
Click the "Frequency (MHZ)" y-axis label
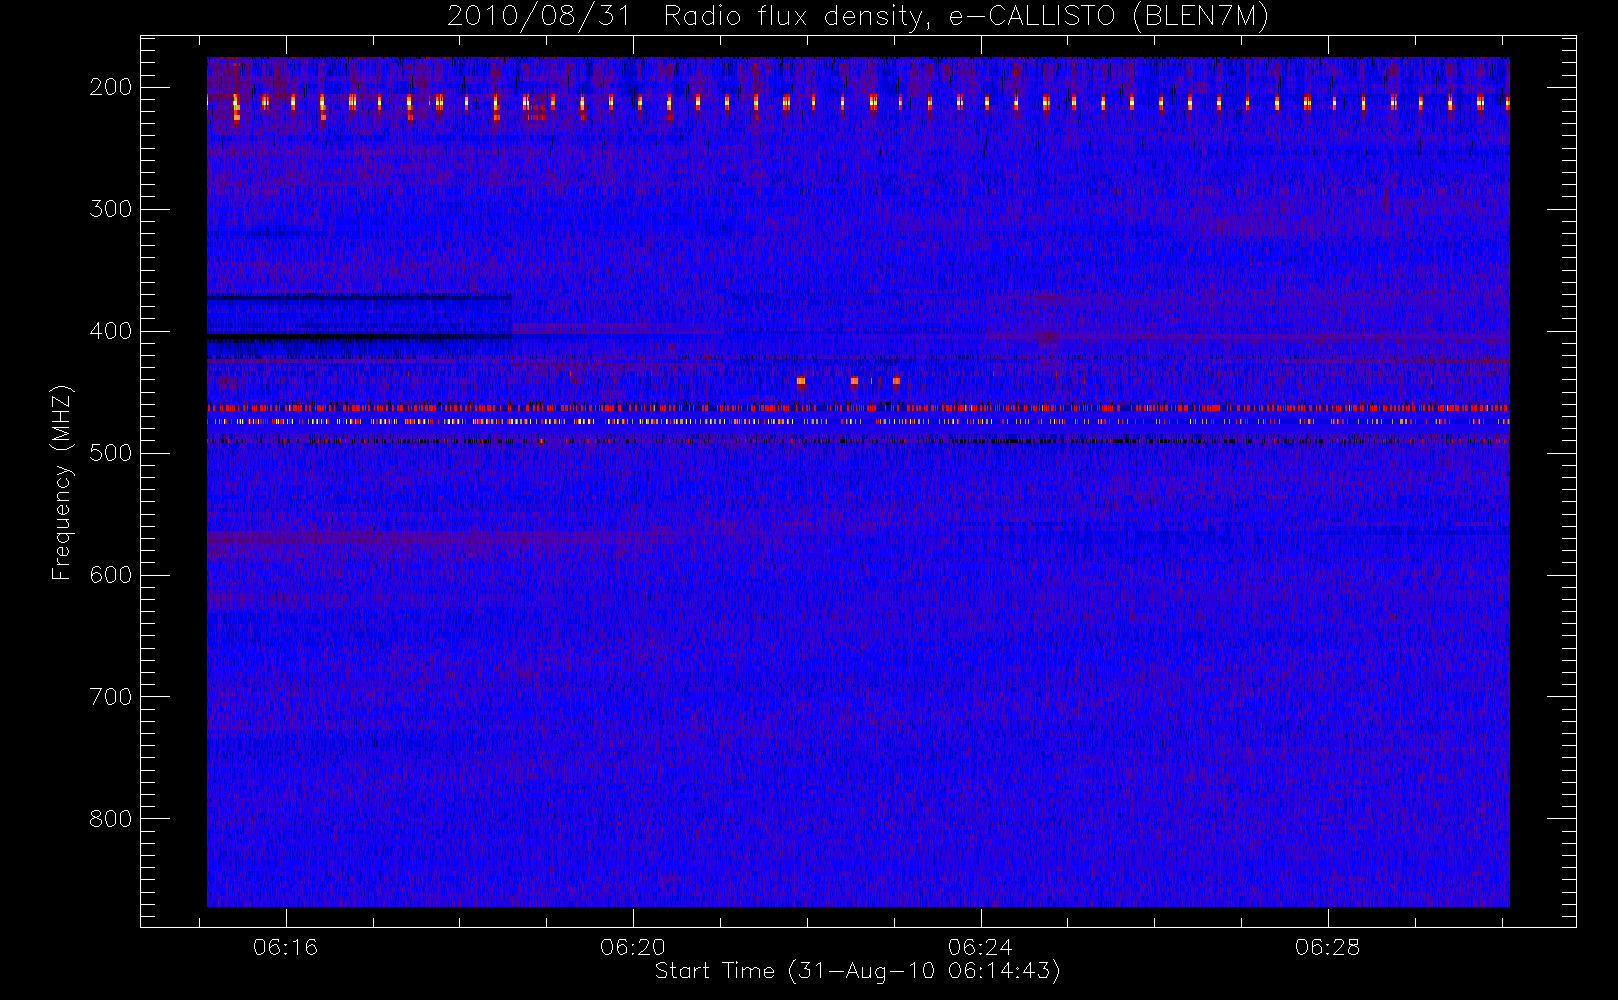62,482
